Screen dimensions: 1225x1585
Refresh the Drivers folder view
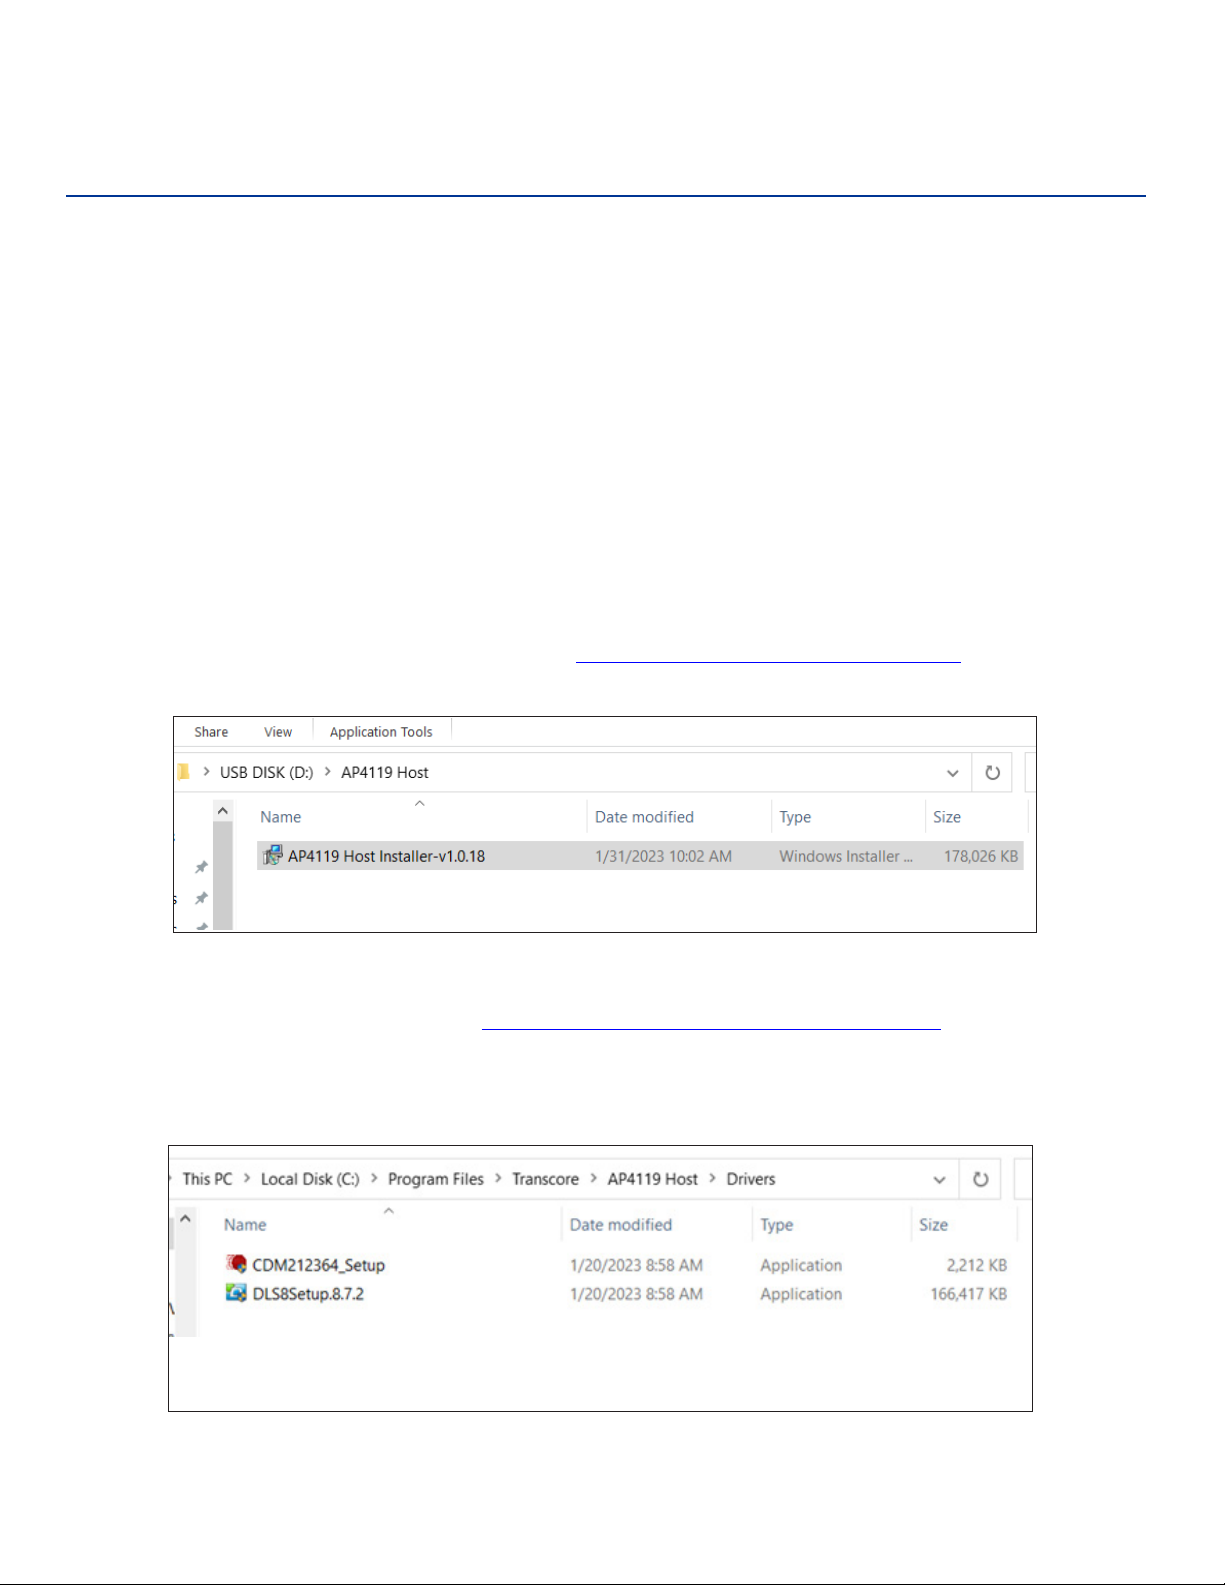[x=980, y=1180]
